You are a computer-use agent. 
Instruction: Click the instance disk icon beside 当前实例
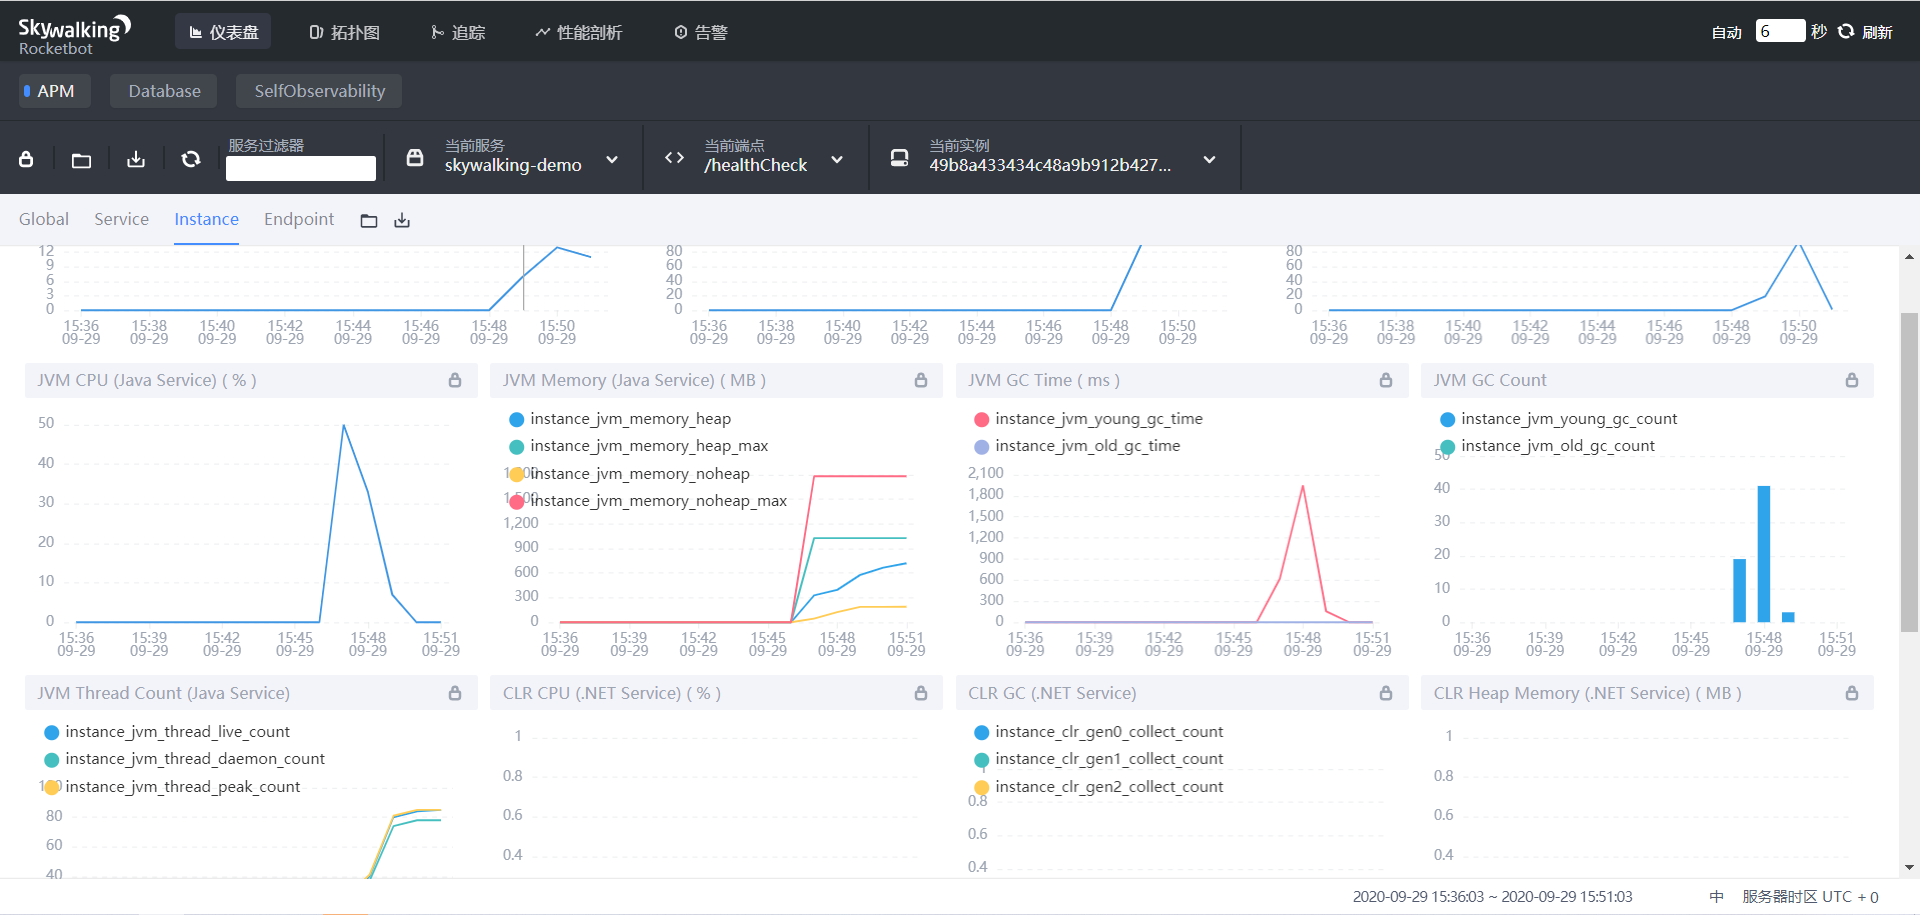[x=900, y=158]
